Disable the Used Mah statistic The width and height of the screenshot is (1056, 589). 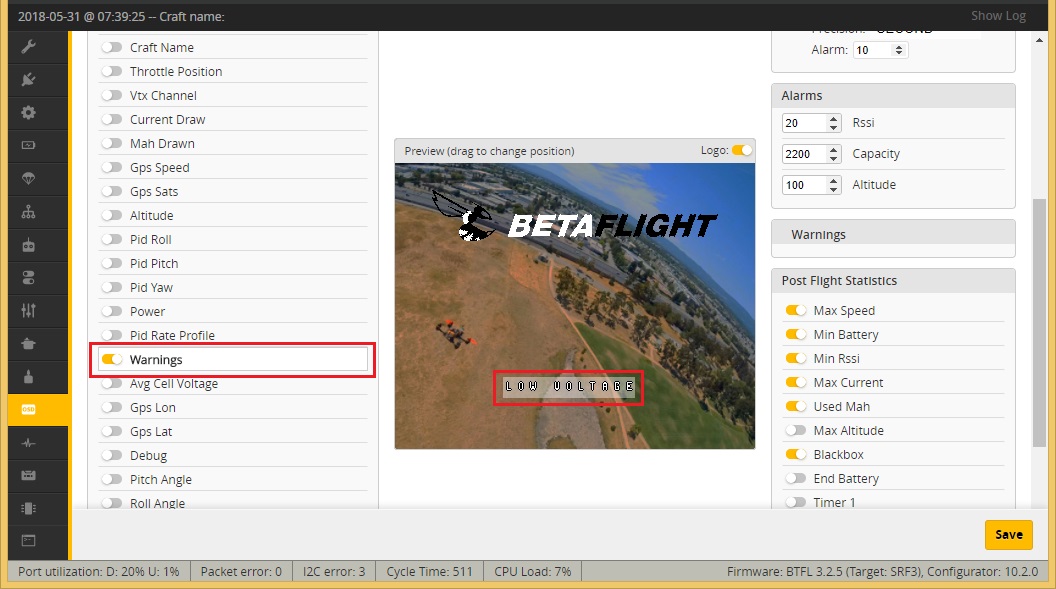(x=796, y=407)
